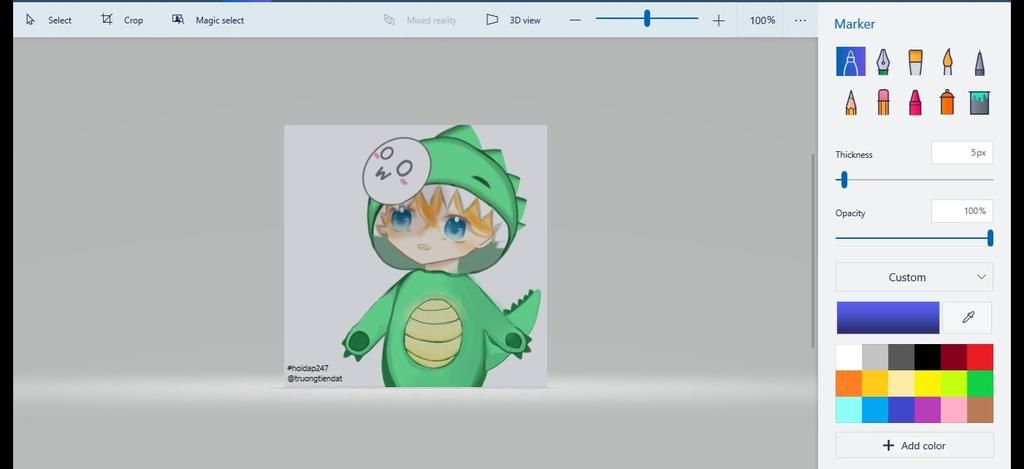Pick the black color swatch

(x=927, y=357)
